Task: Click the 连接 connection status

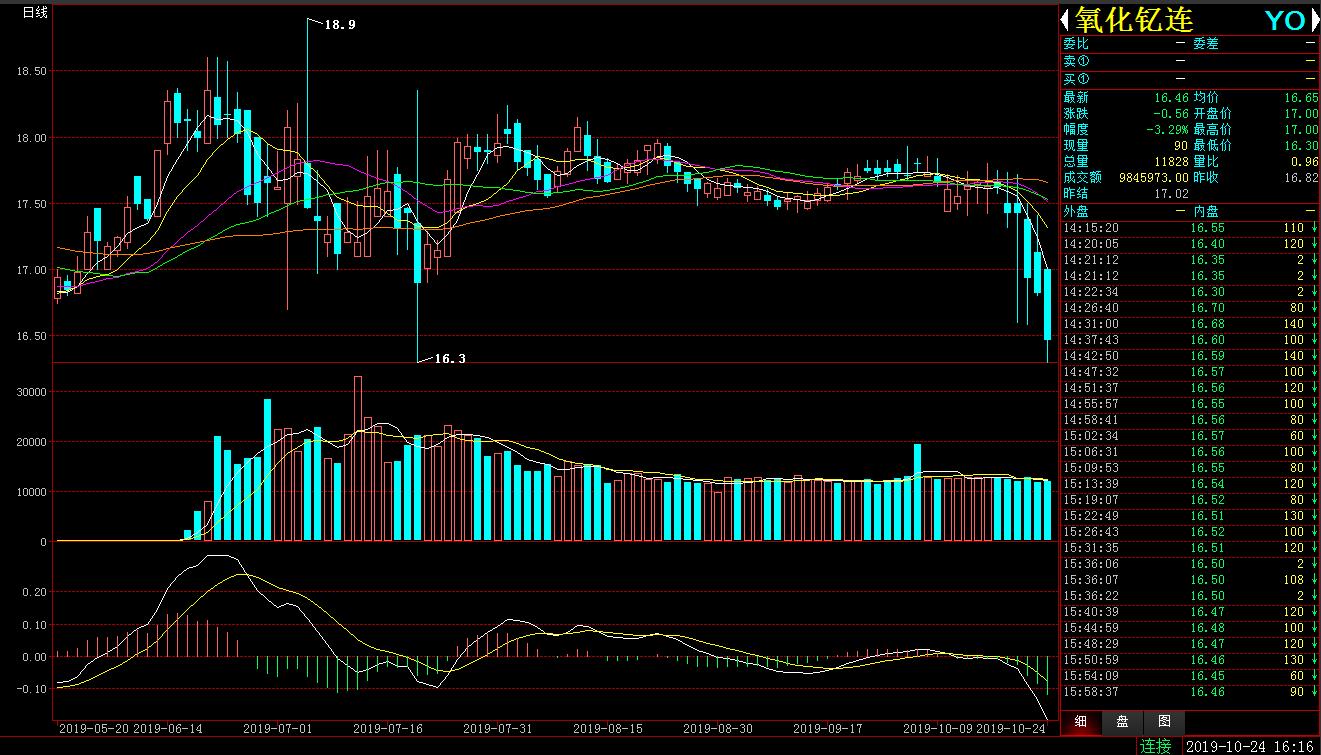Action: [x=1156, y=746]
